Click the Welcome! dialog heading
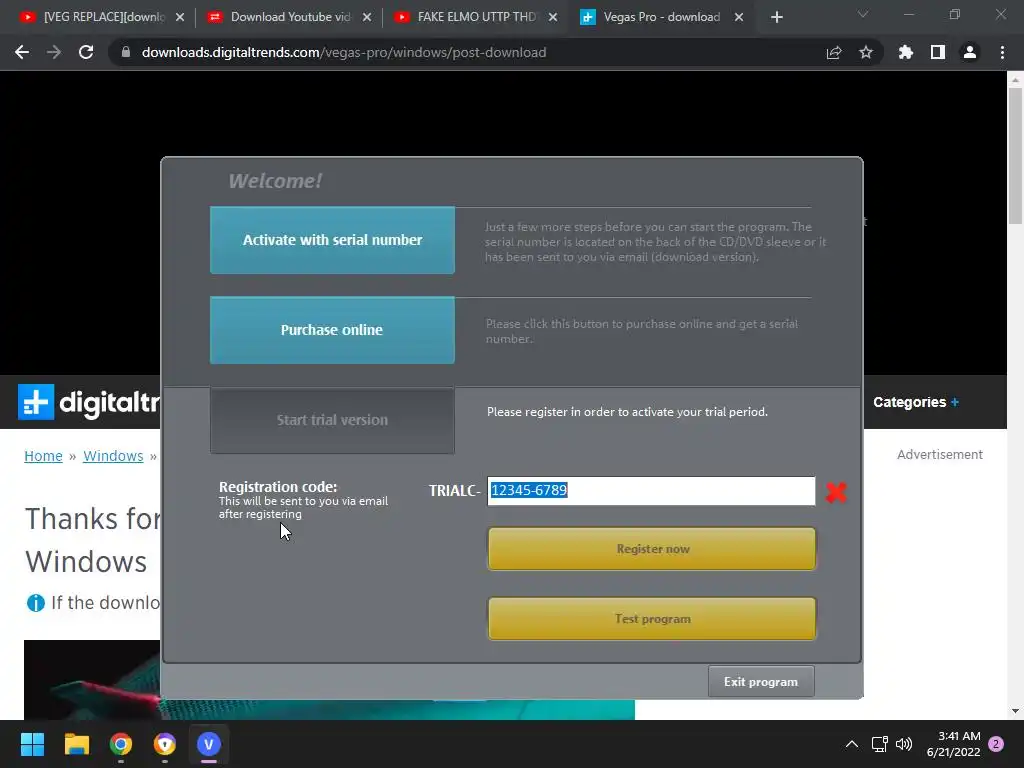The height and width of the screenshot is (768, 1024). 275,181
